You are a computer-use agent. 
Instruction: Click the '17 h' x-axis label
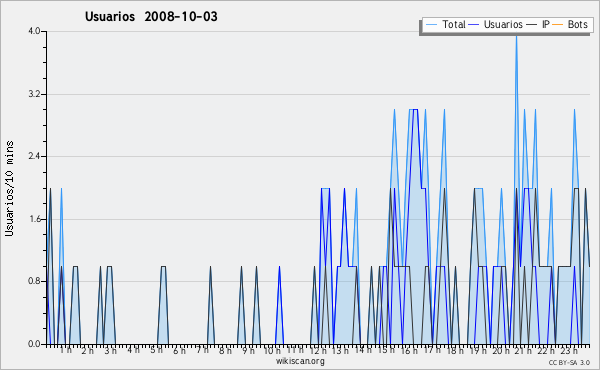[432, 350]
